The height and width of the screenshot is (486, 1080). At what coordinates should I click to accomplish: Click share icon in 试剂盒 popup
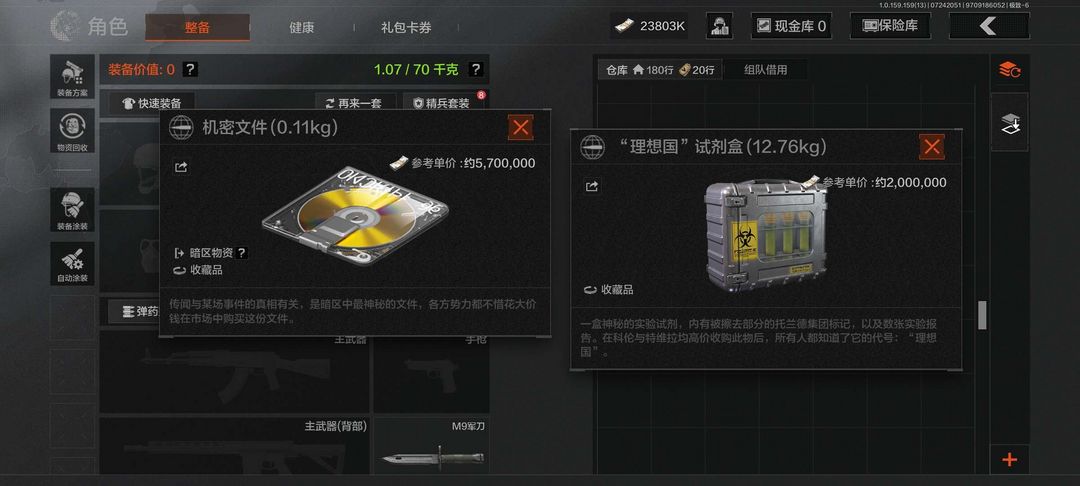tap(592, 186)
